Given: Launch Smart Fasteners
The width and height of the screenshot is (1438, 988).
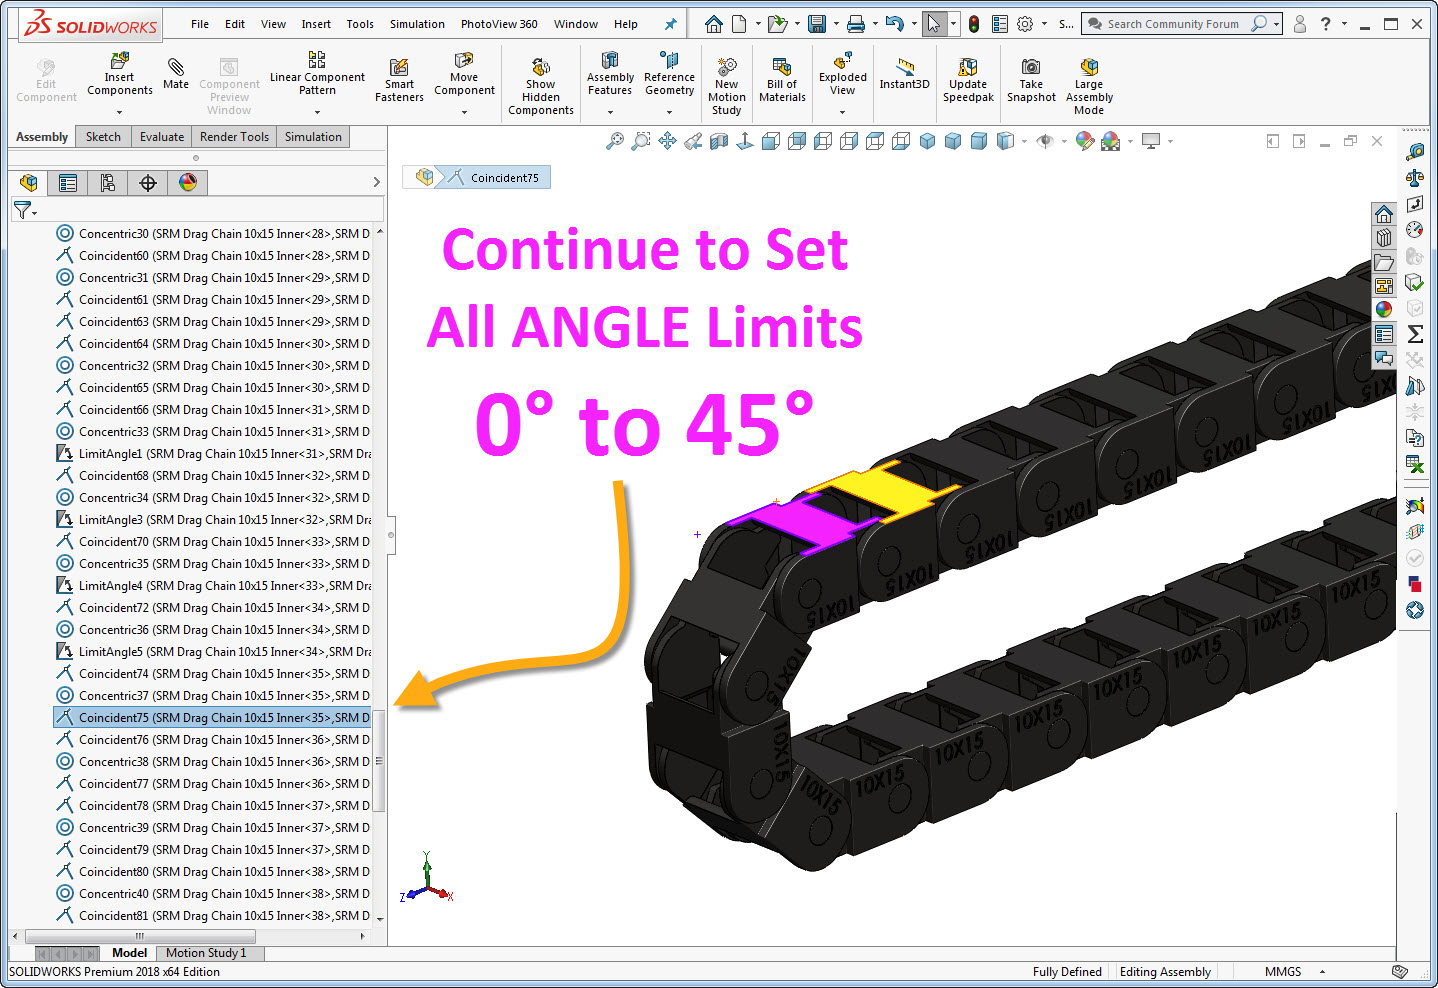Looking at the screenshot, I should (x=399, y=80).
